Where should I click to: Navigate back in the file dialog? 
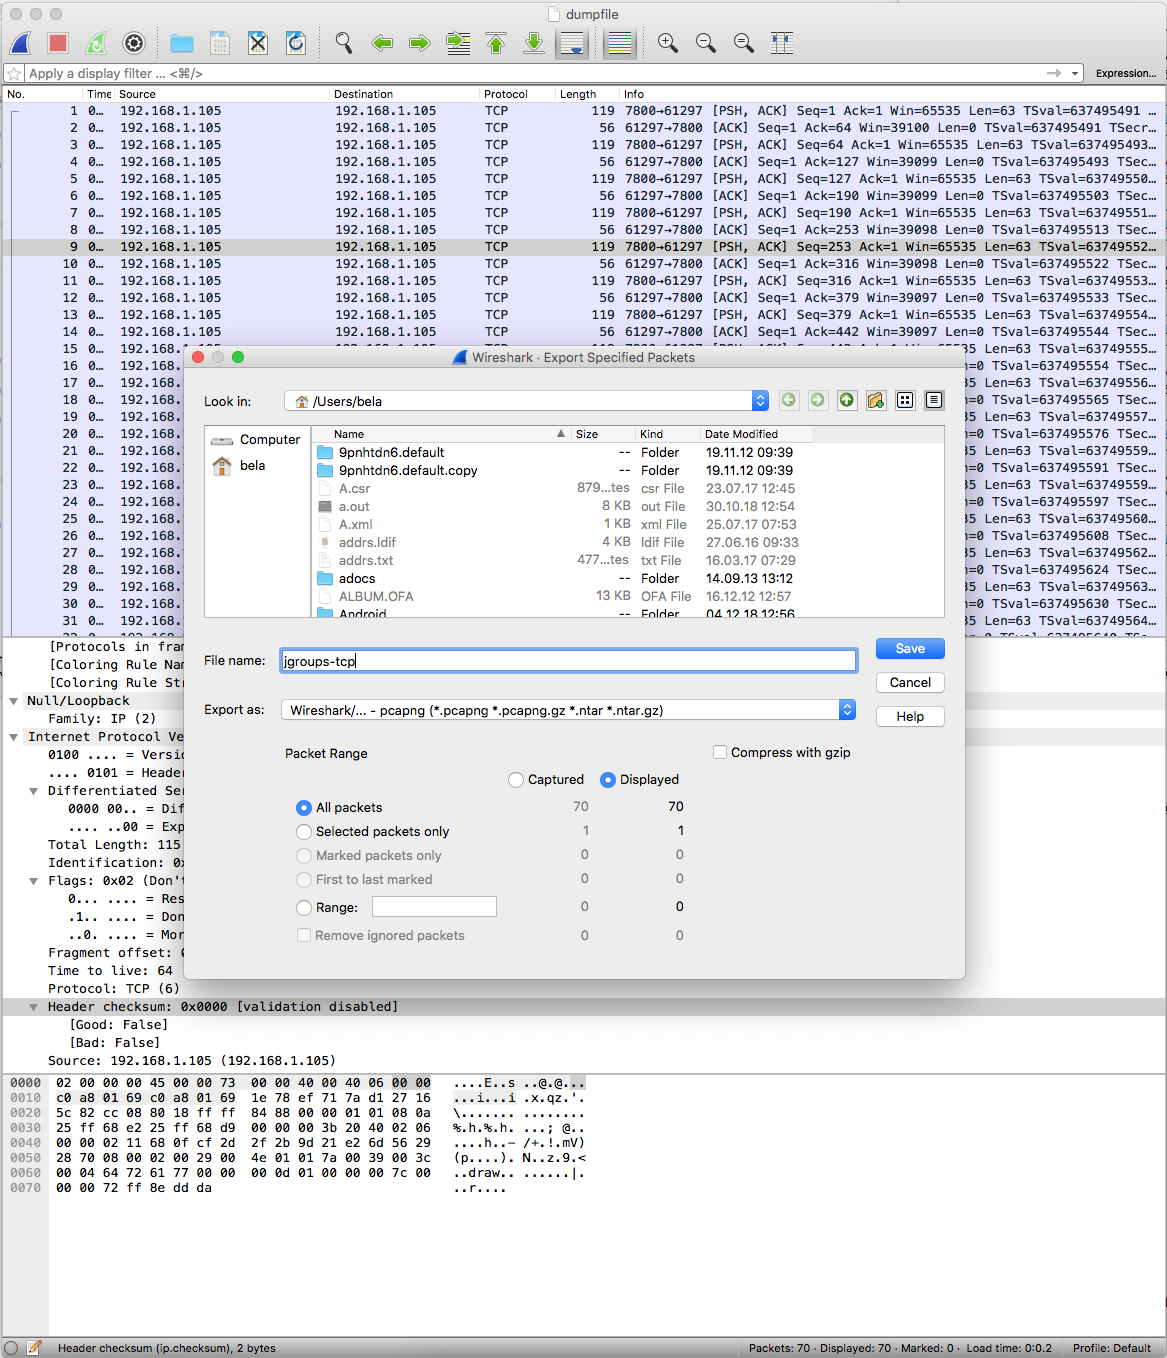(789, 400)
